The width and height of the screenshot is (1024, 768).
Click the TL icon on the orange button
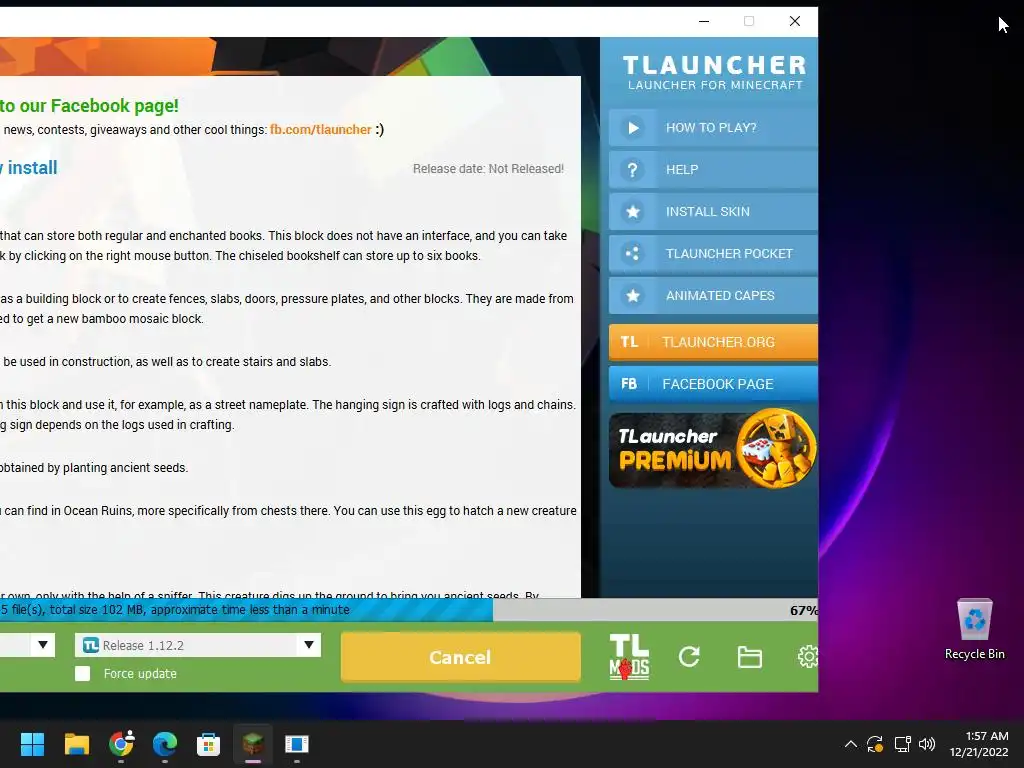[629, 342]
